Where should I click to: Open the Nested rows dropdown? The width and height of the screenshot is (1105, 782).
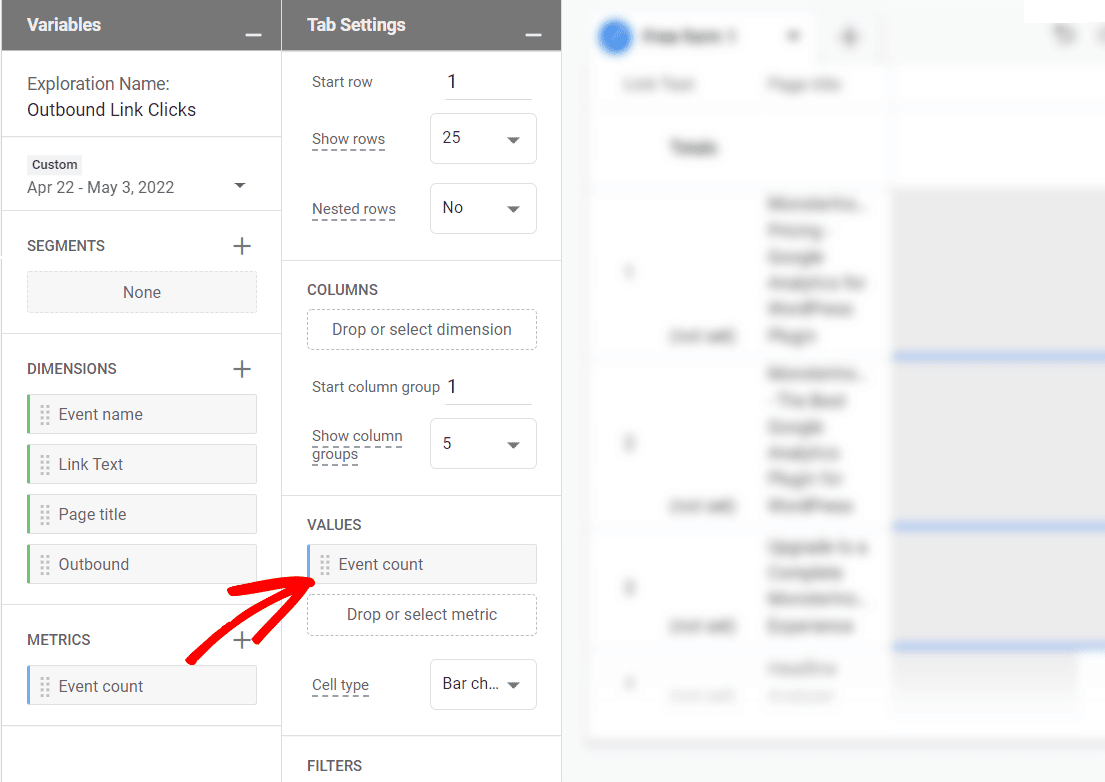point(483,208)
